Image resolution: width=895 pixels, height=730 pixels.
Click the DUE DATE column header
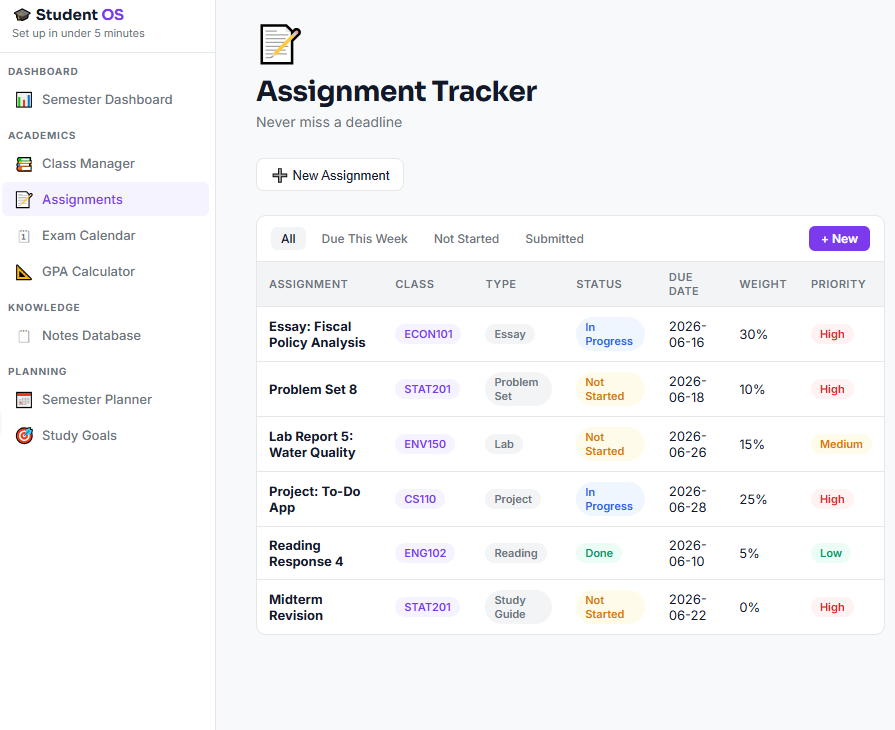pyautogui.click(x=683, y=284)
